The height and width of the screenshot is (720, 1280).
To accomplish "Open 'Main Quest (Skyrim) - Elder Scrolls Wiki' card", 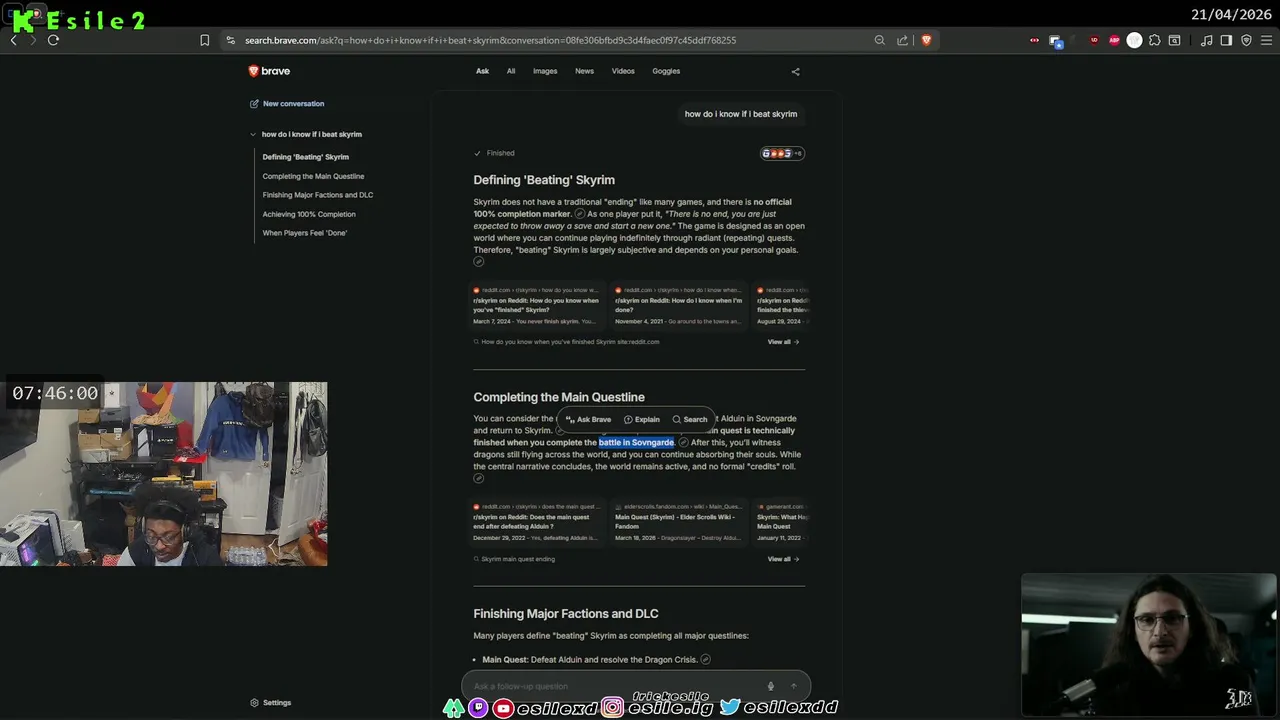I will pos(678,522).
